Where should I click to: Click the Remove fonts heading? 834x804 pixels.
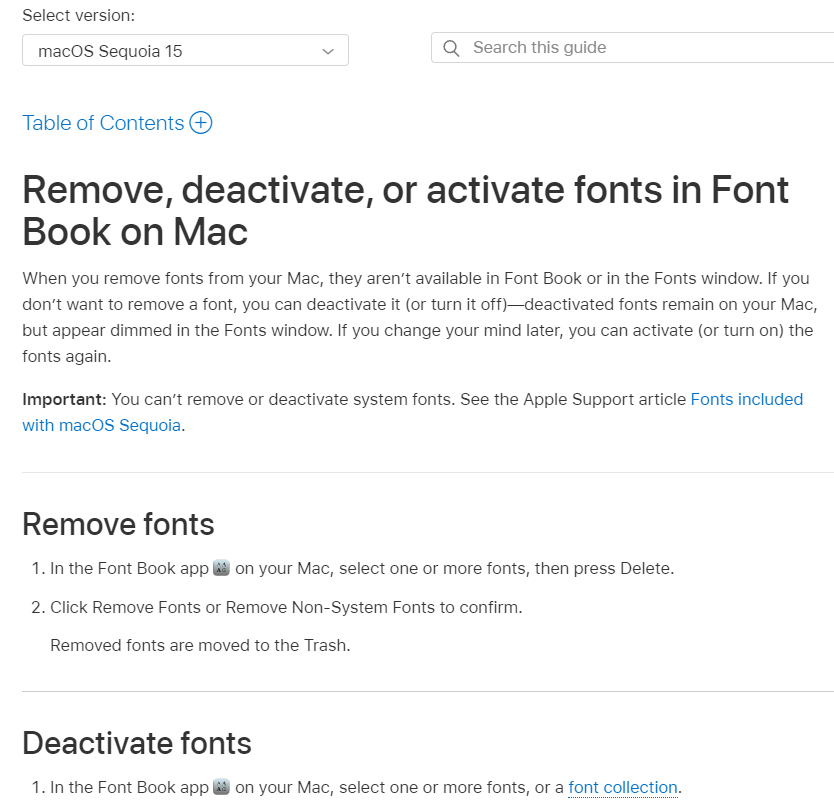tap(118, 524)
